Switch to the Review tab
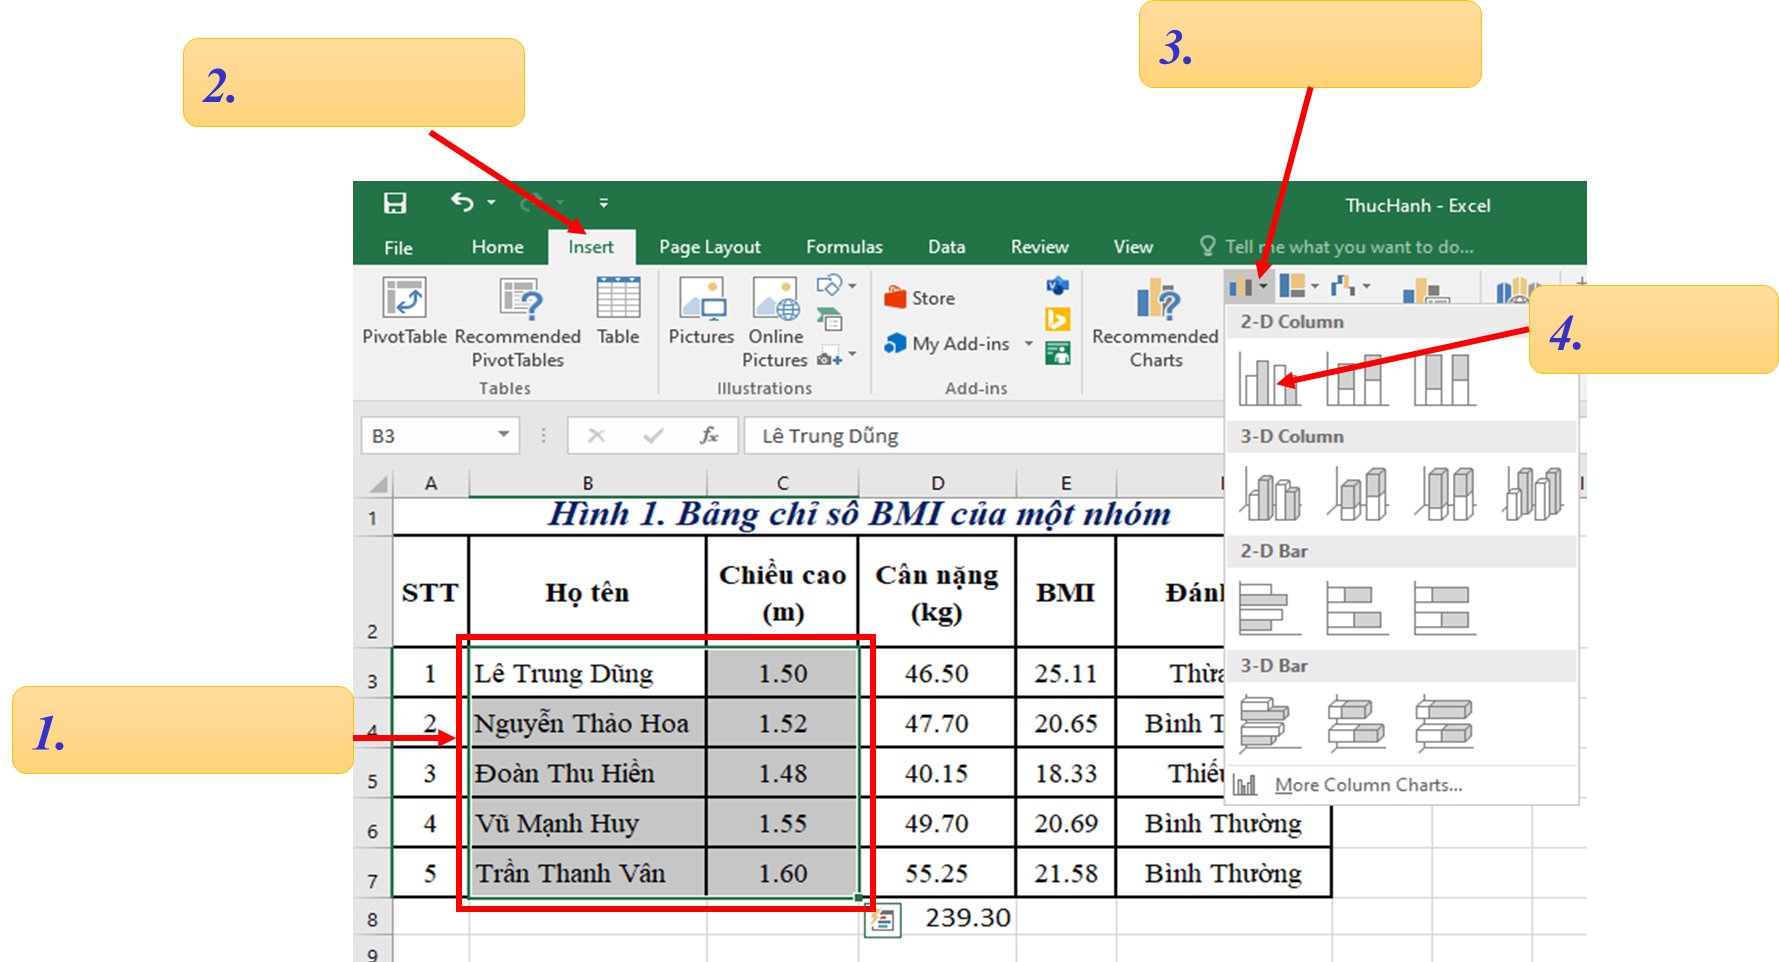The width and height of the screenshot is (1779, 962). [x=1039, y=247]
